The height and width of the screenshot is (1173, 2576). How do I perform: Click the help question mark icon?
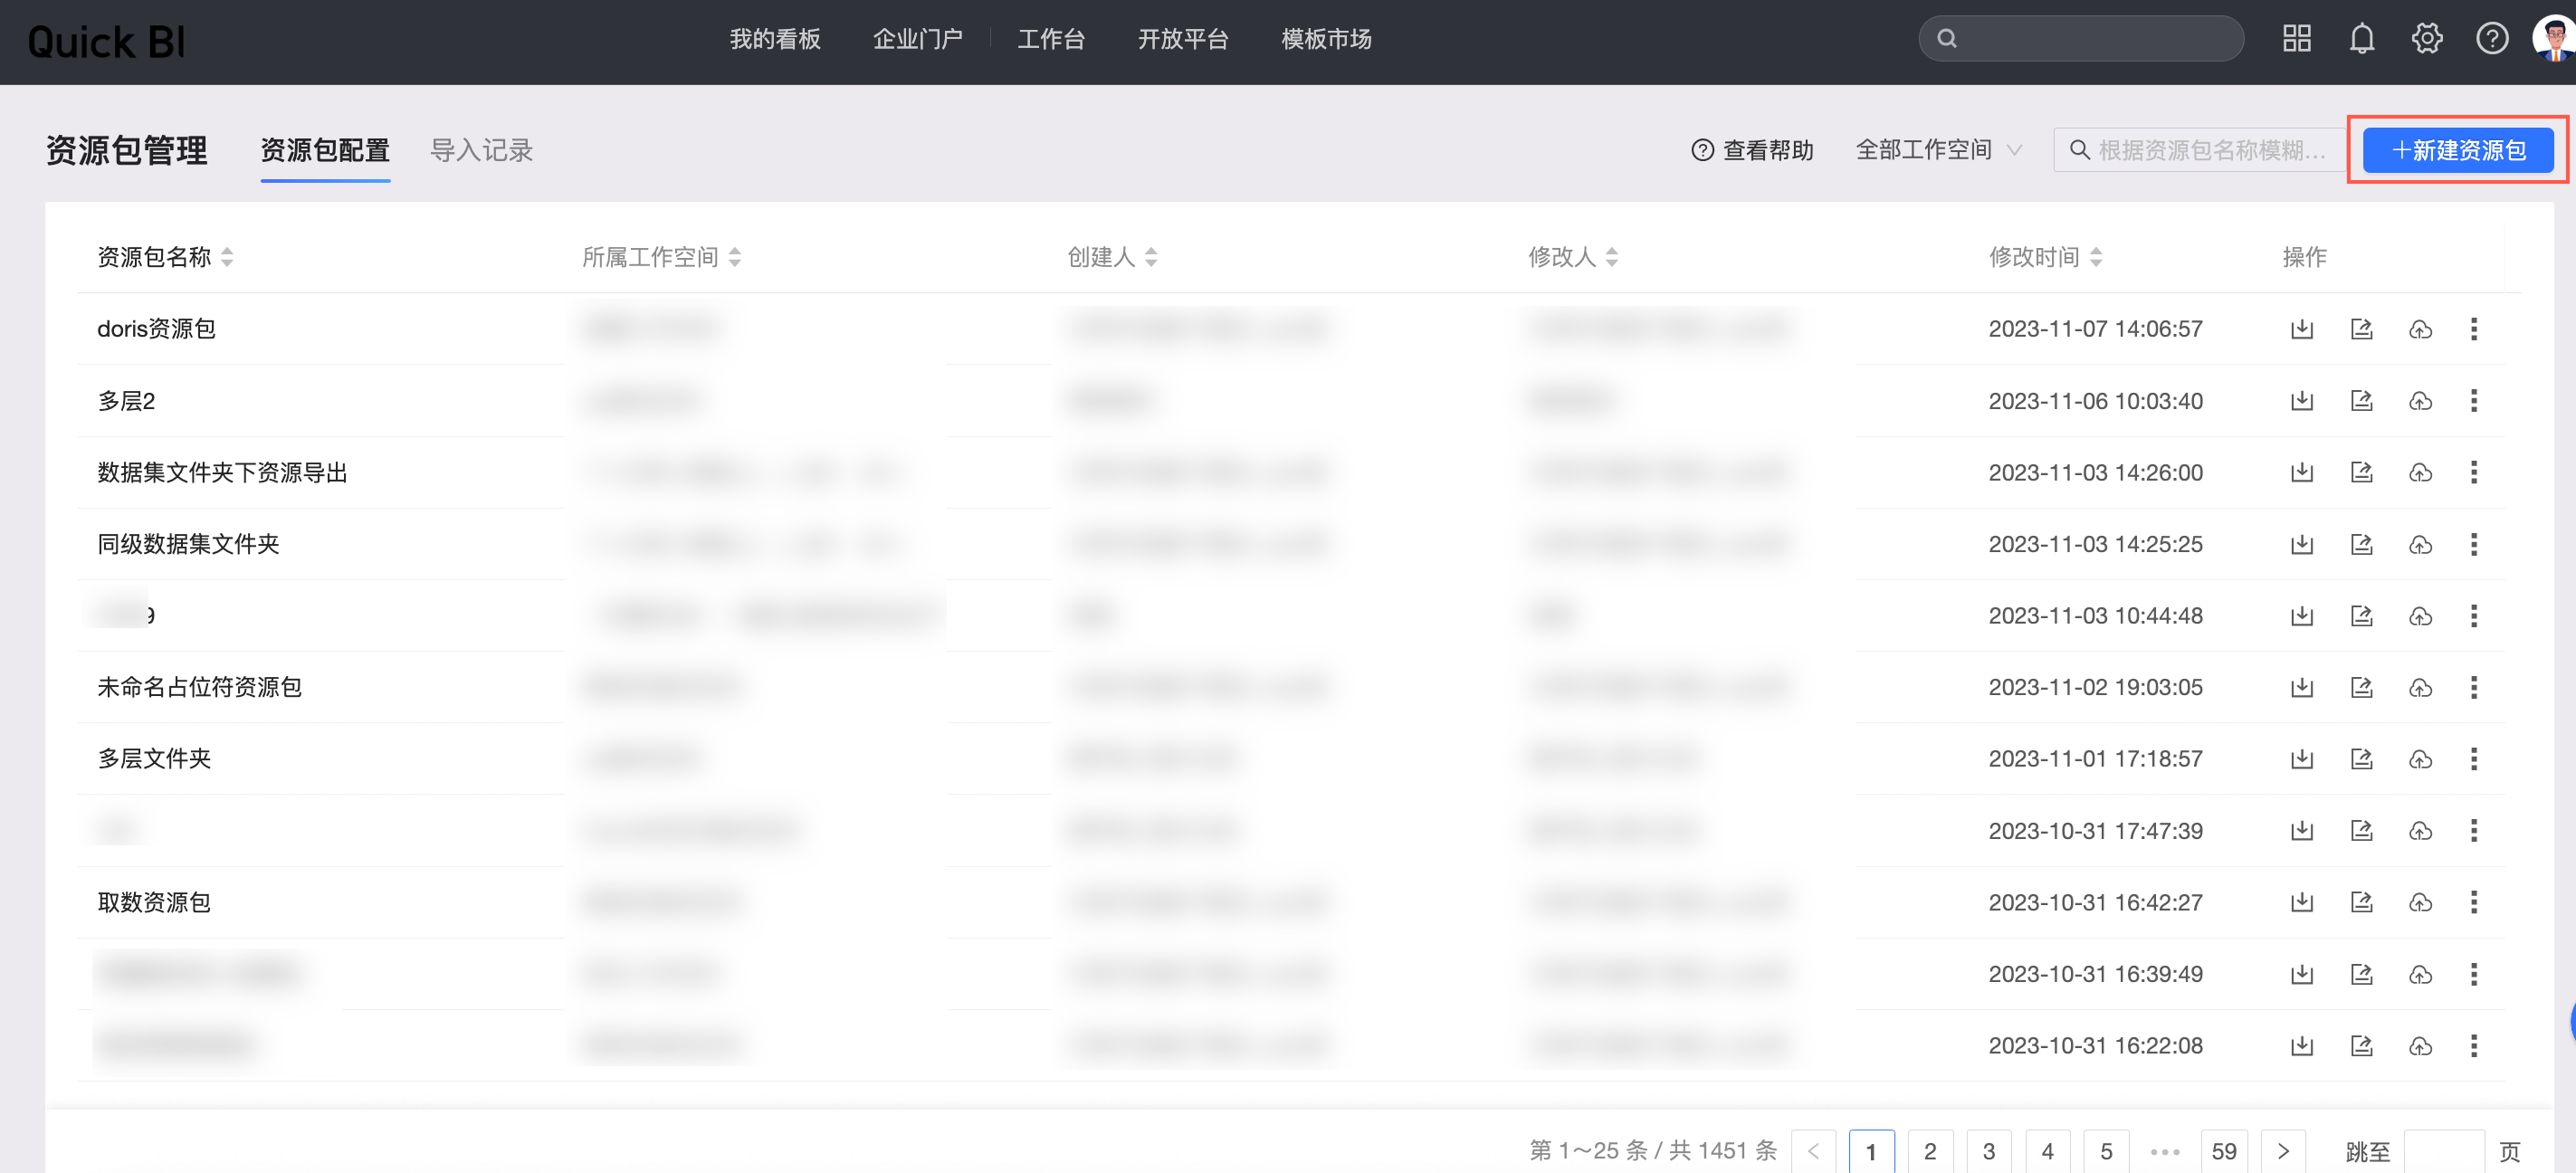(2491, 39)
